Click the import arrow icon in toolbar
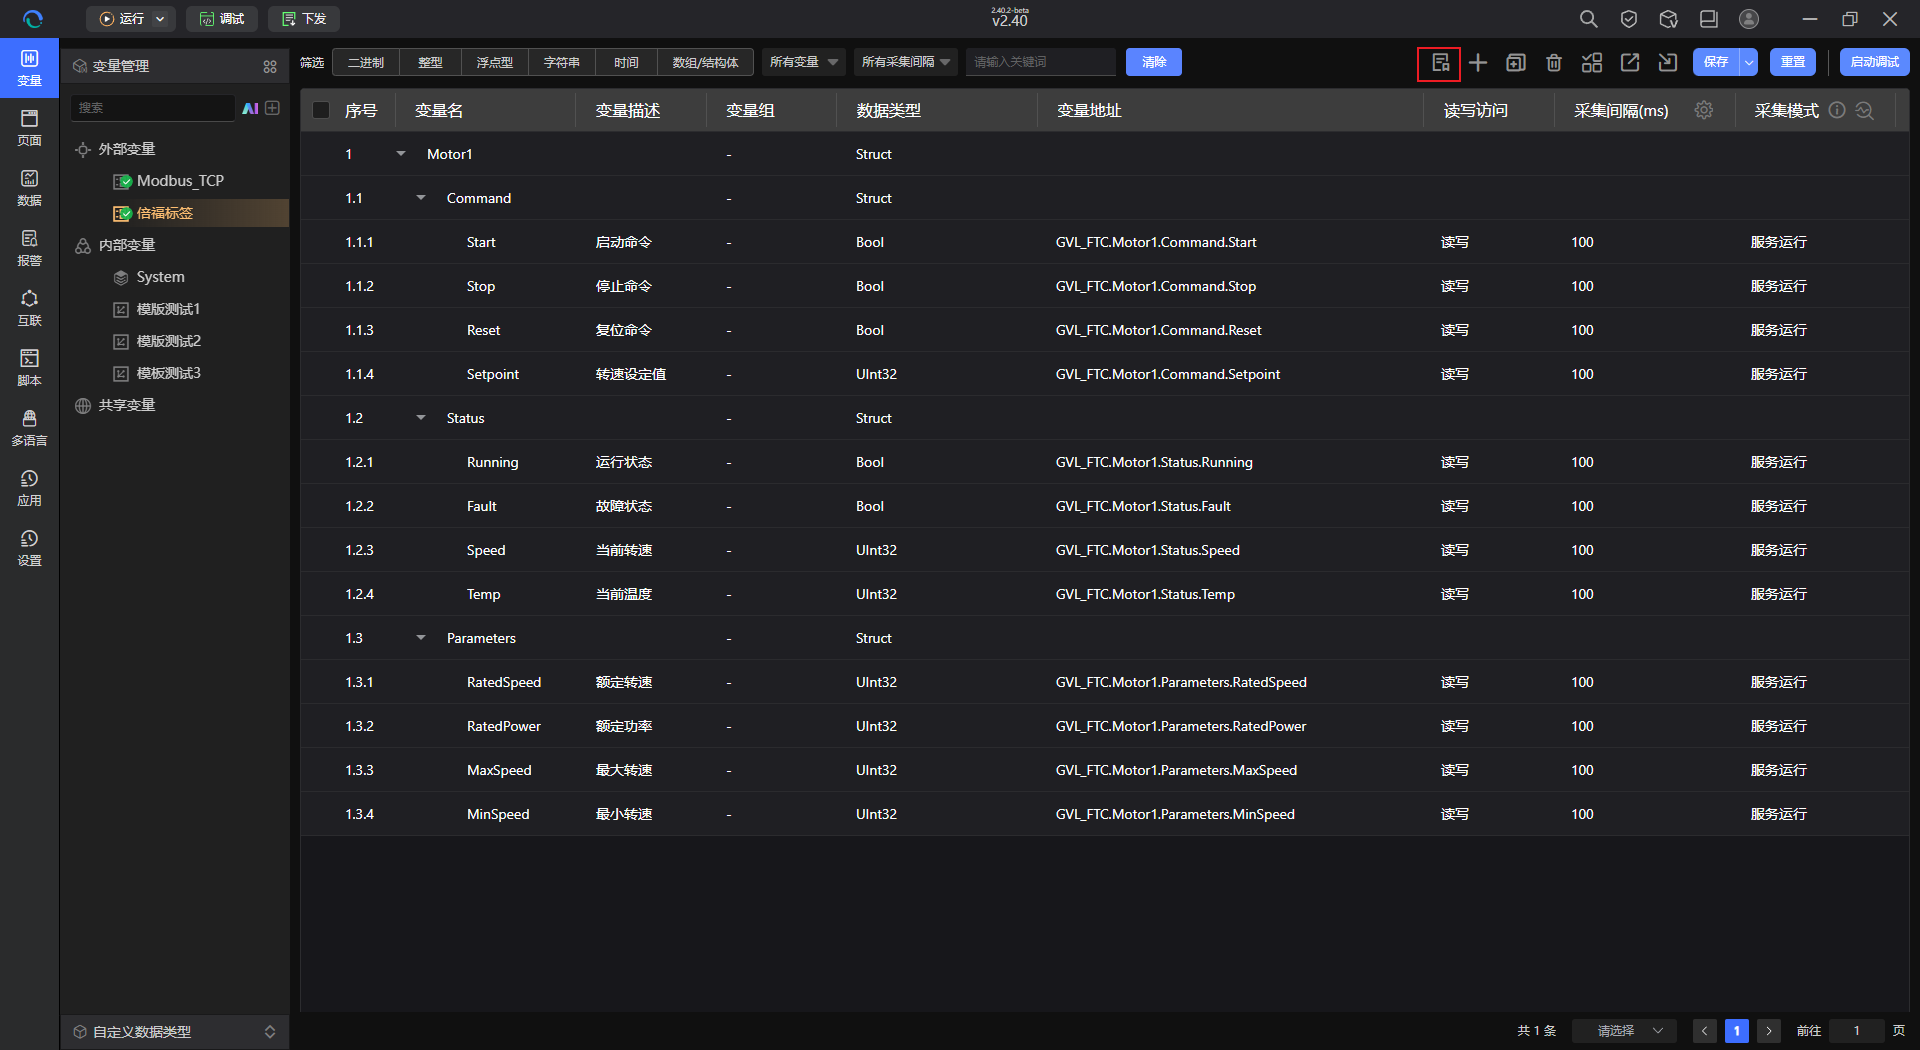The height and width of the screenshot is (1050, 1920). [1668, 63]
